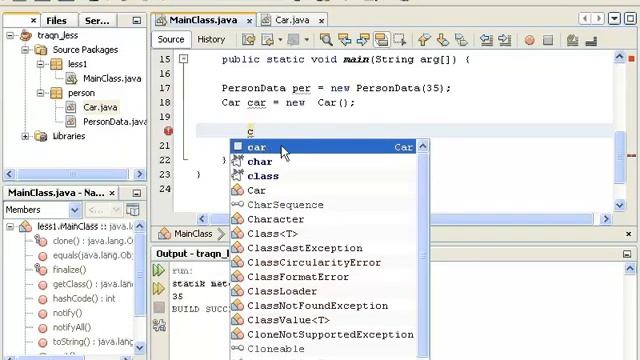The image size is (640, 360).
Task: Switch to Source view
Action: pyautogui.click(x=171, y=40)
